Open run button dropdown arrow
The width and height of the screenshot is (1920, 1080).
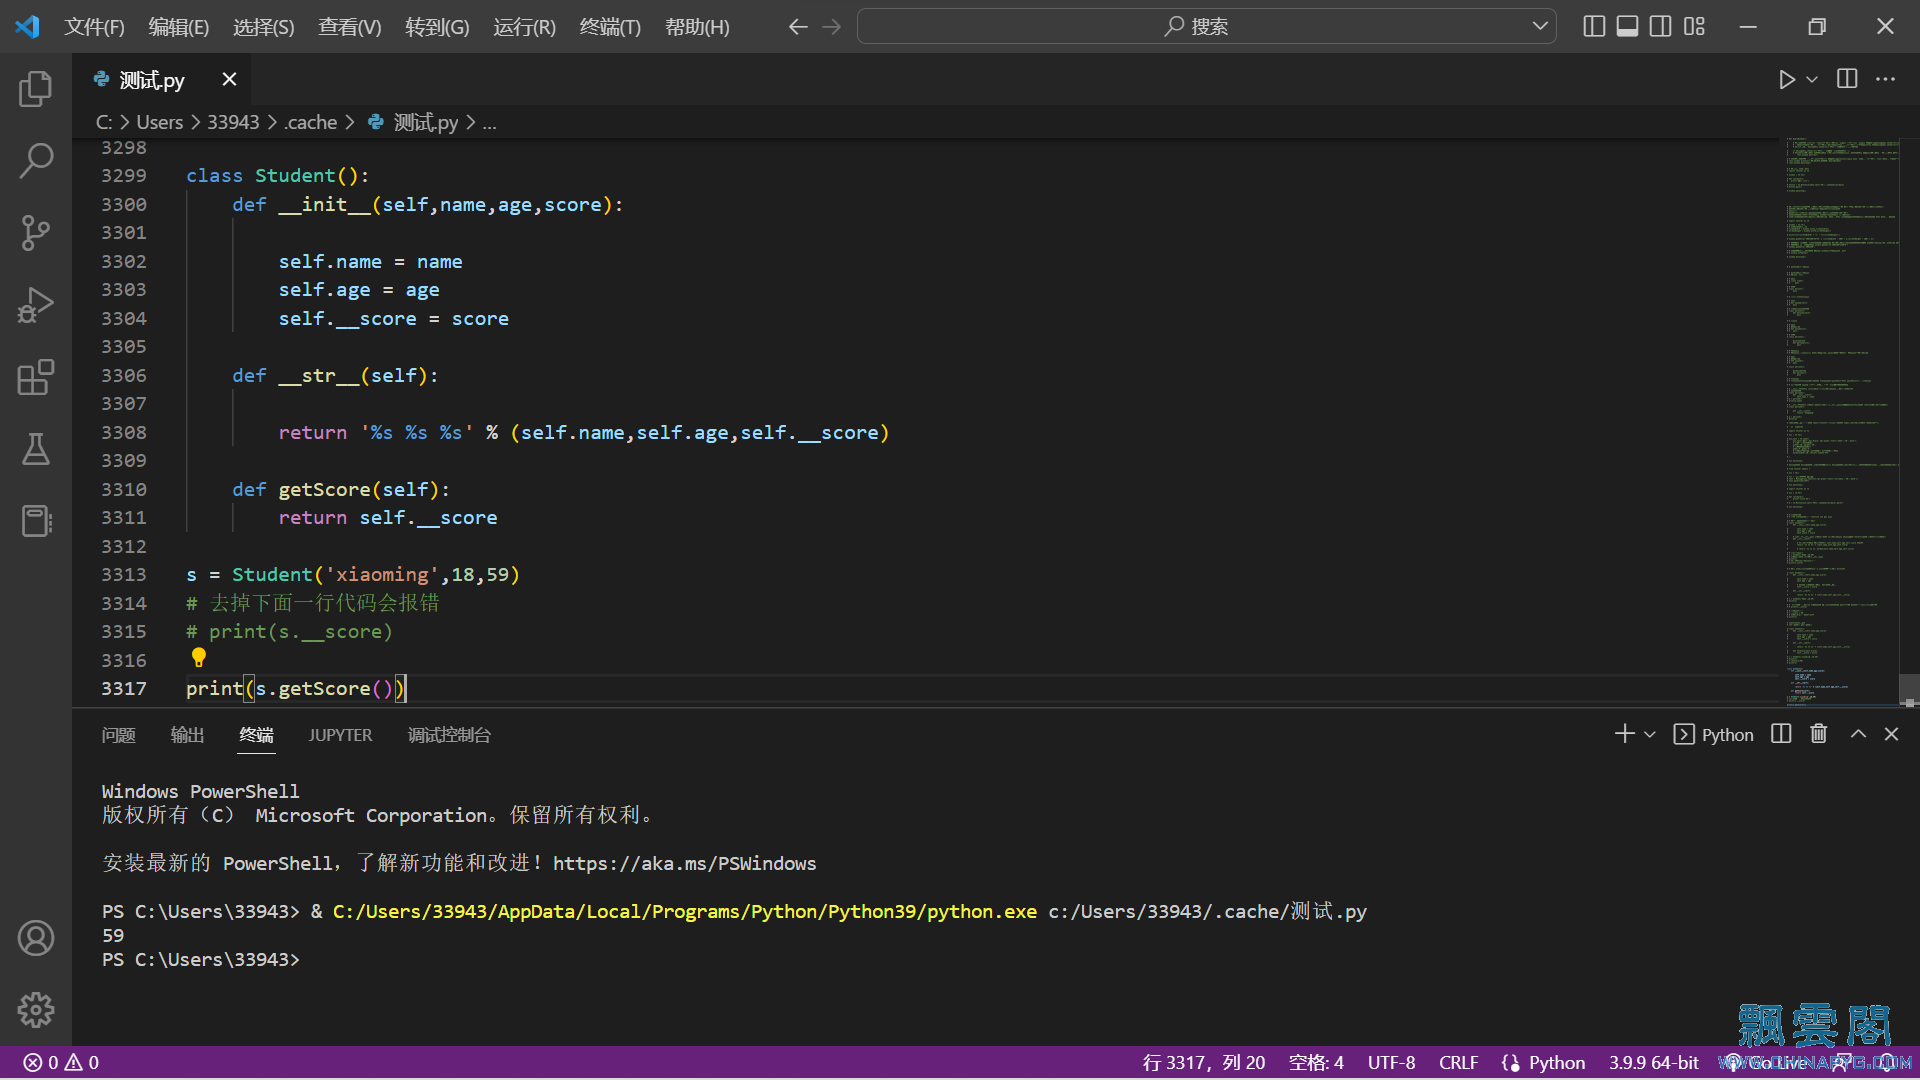tap(1812, 80)
